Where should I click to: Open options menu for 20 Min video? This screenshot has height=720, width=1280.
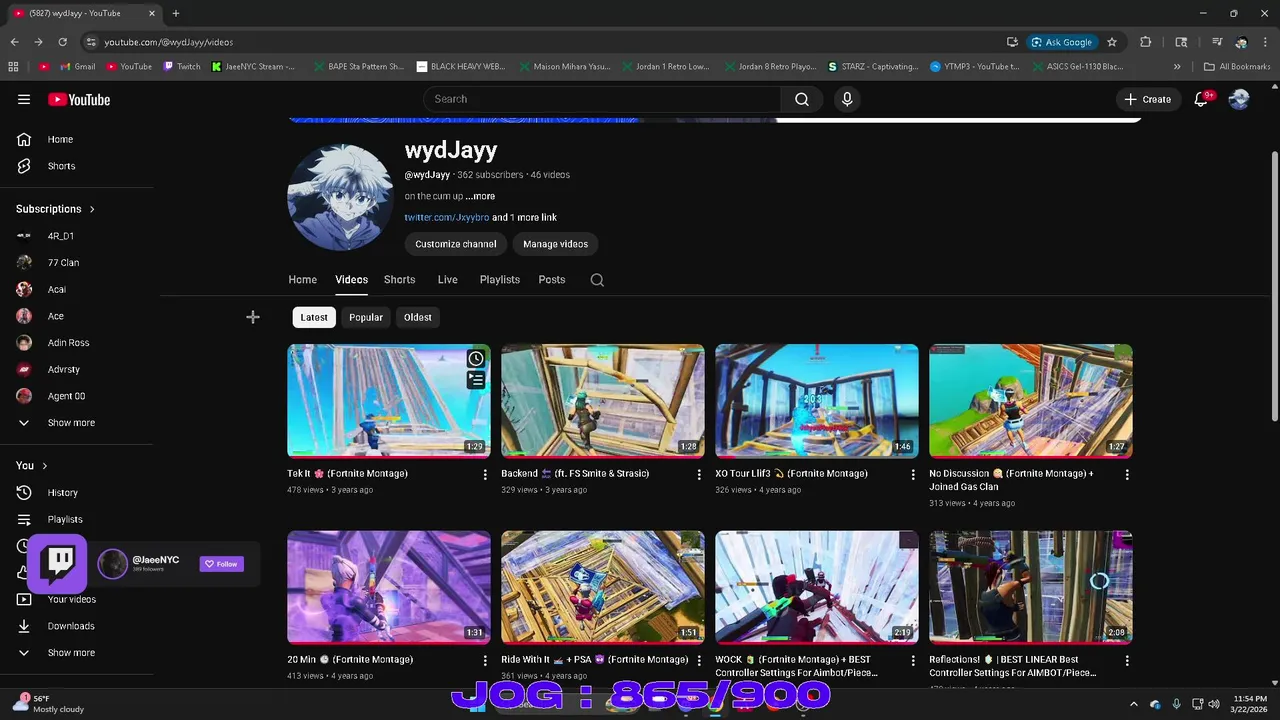(485, 660)
